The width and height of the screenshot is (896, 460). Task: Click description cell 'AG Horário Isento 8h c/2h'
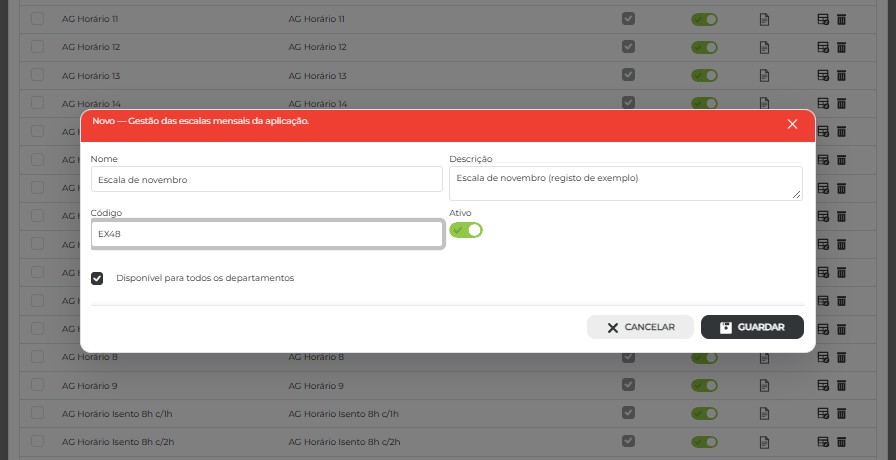344,442
